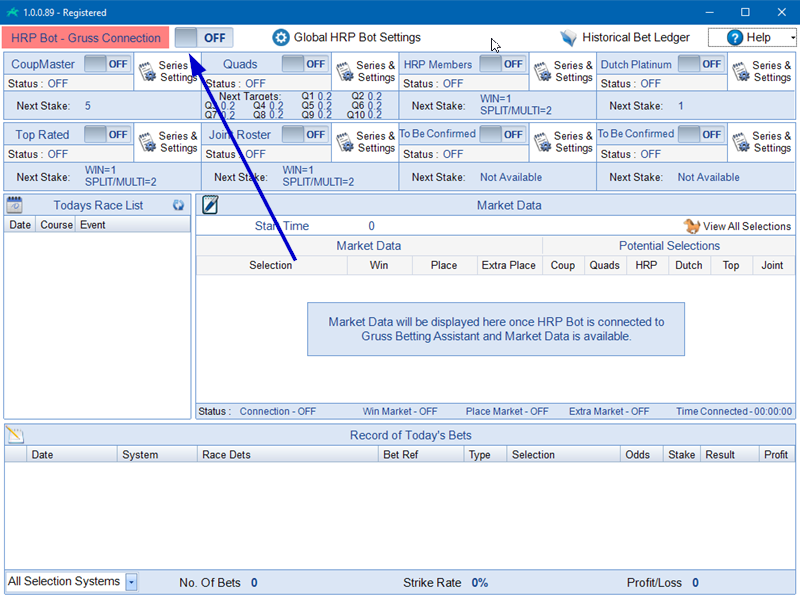Click the CoupMaster Next Stake value 5
The width and height of the screenshot is (800, 597).
[88, 106]
